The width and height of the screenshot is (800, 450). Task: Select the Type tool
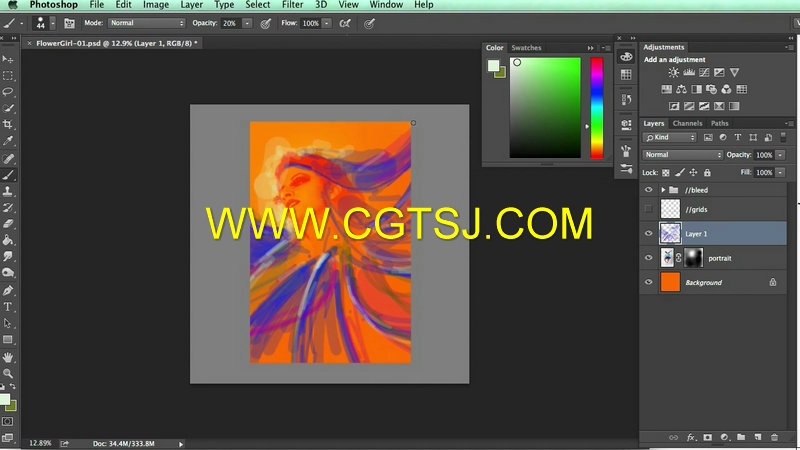coord(8,307)
